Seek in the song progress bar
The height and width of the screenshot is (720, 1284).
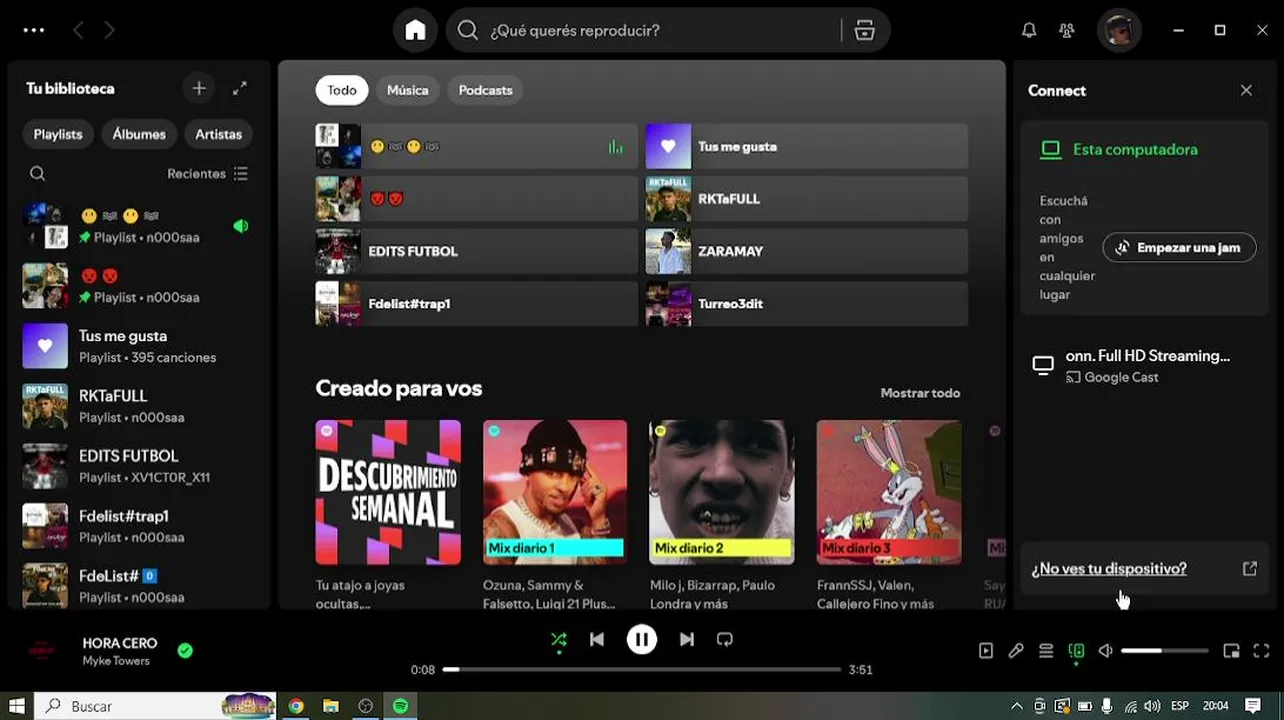[x=642, y=669]
